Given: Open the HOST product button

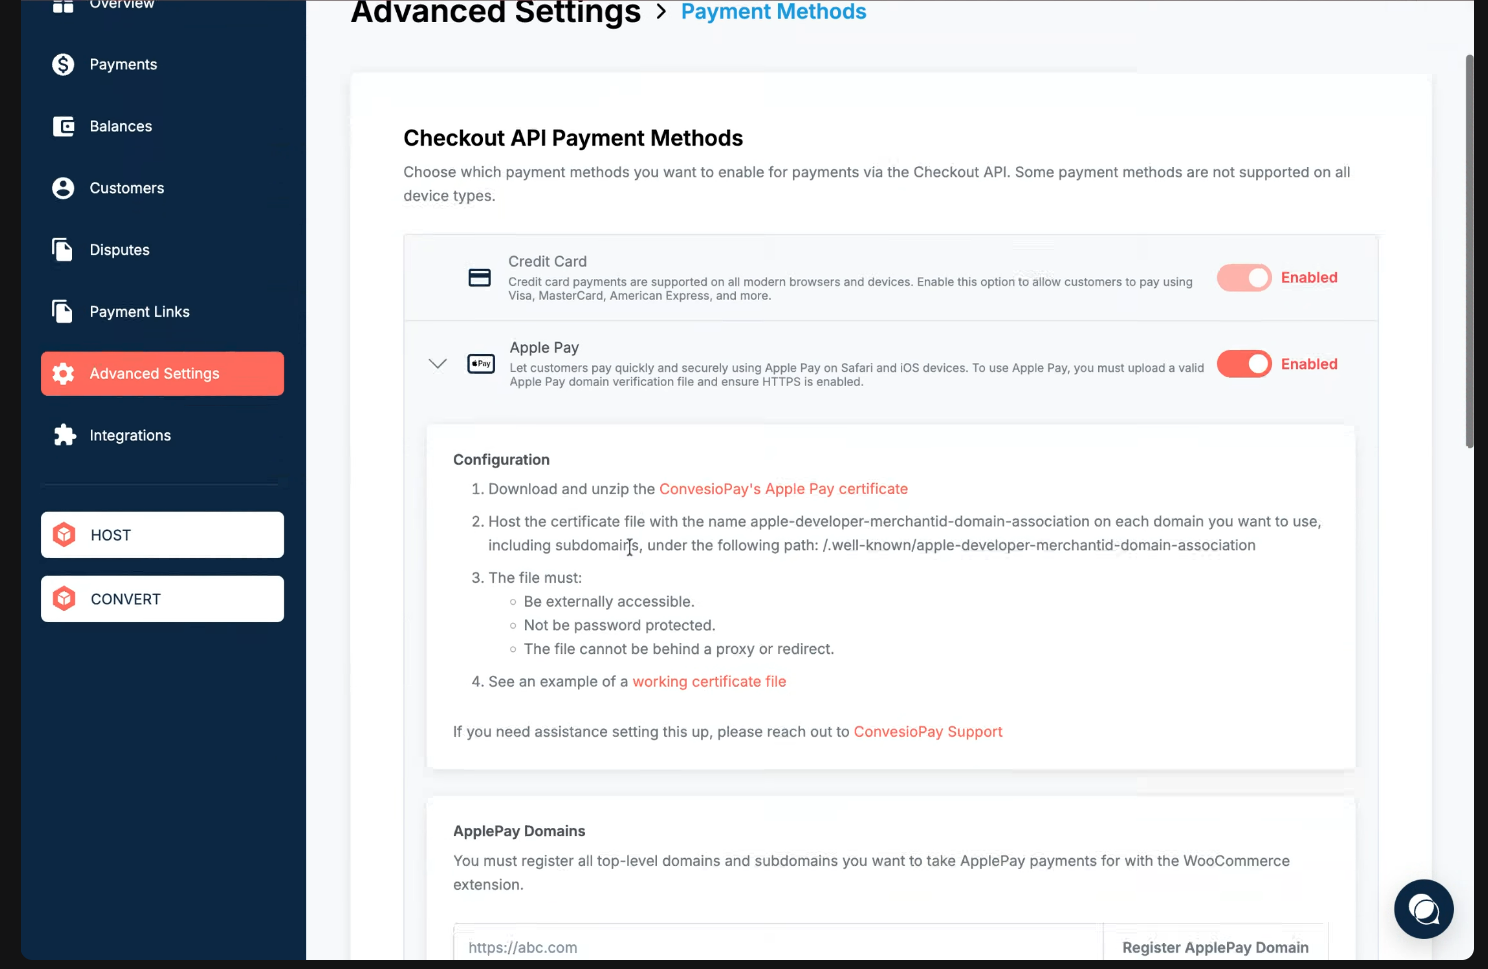Looking at the screenshot, I should click(162, 535).
